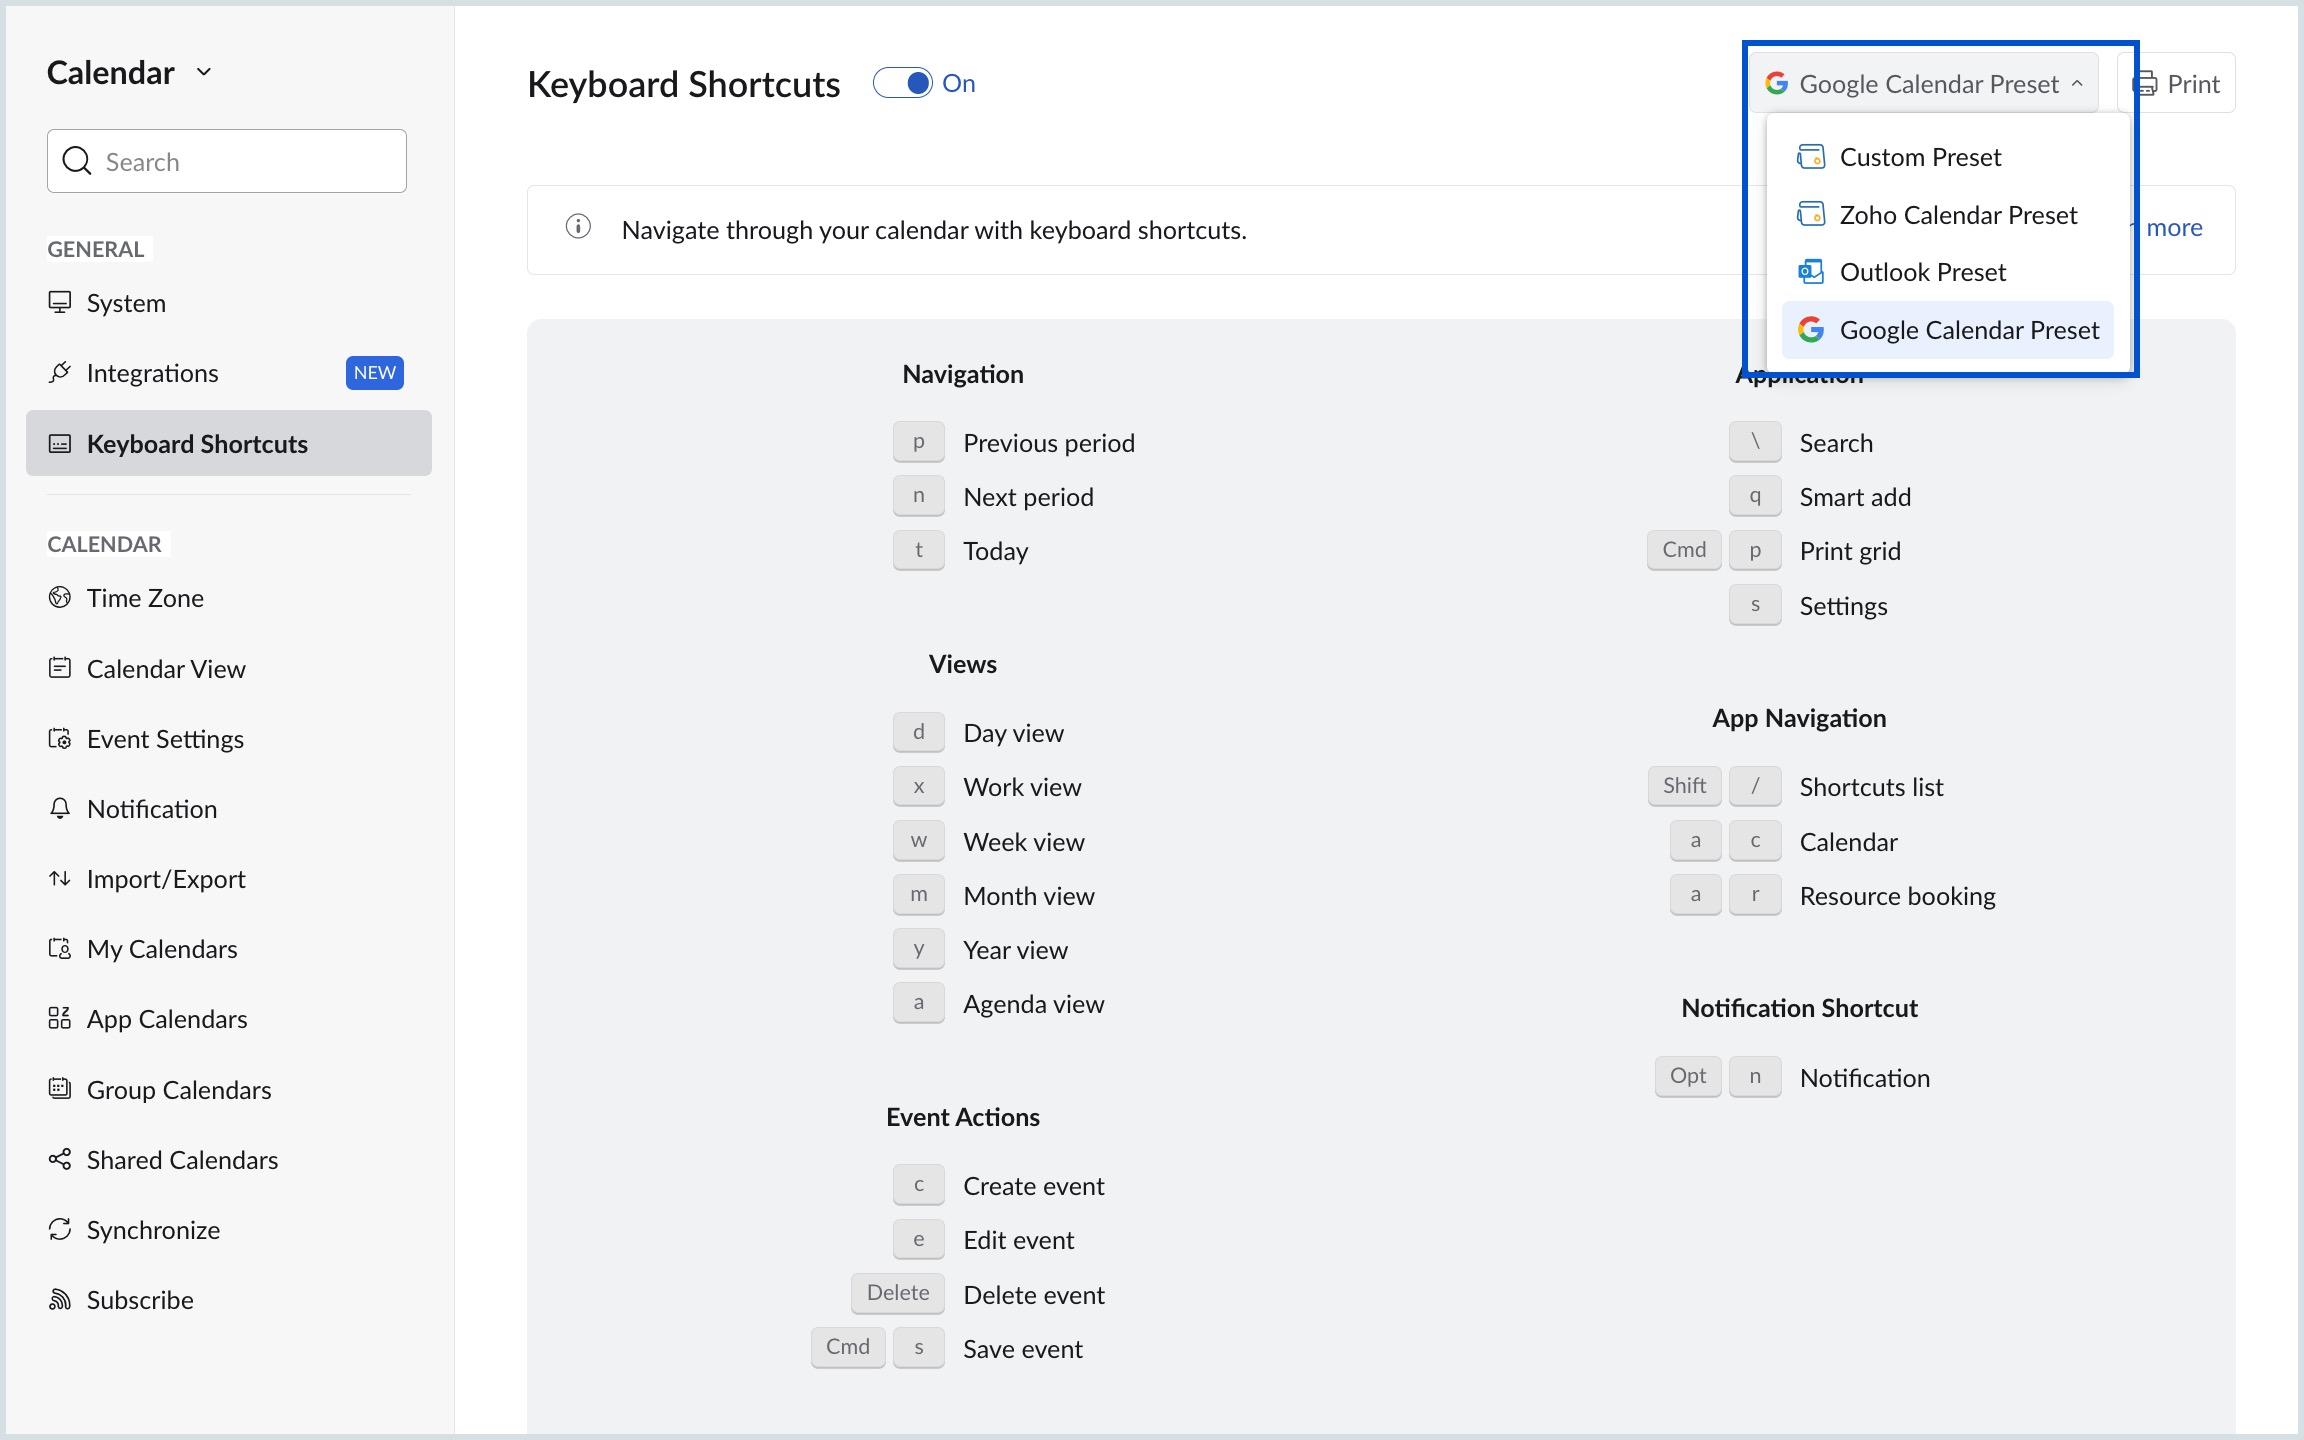Image resolution: width=2304 pixels, height=1440 pixels.
Task: Select Outlook Preset from the menu
Action: click(1922, 271)
